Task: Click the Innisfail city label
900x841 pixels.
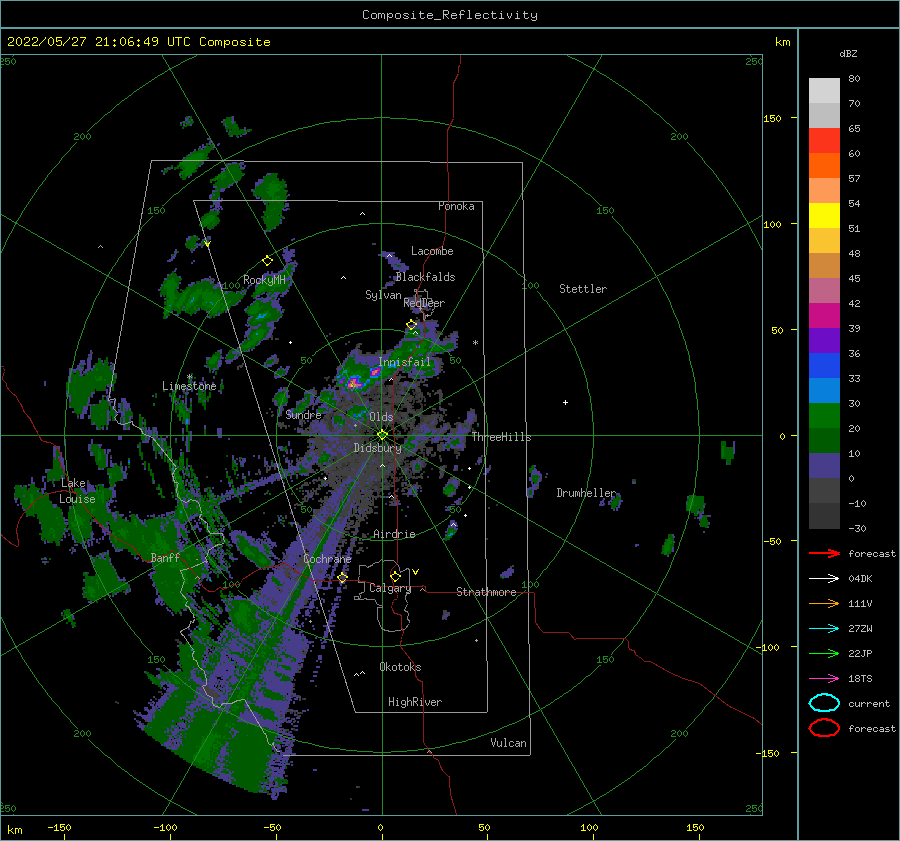Action: tap(404, 362)
